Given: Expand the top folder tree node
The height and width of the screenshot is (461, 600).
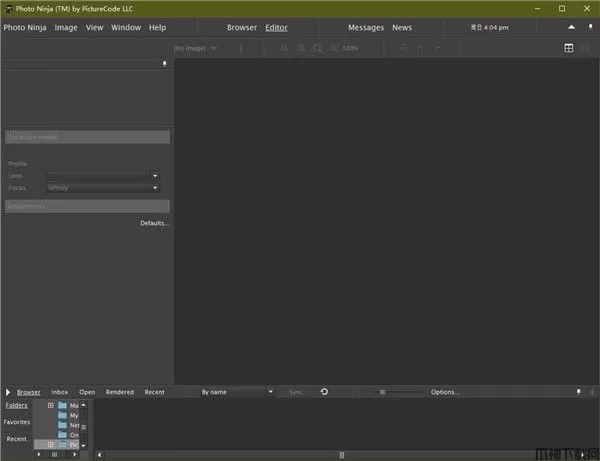Looking at the screenshot, I should pos(51,406).
